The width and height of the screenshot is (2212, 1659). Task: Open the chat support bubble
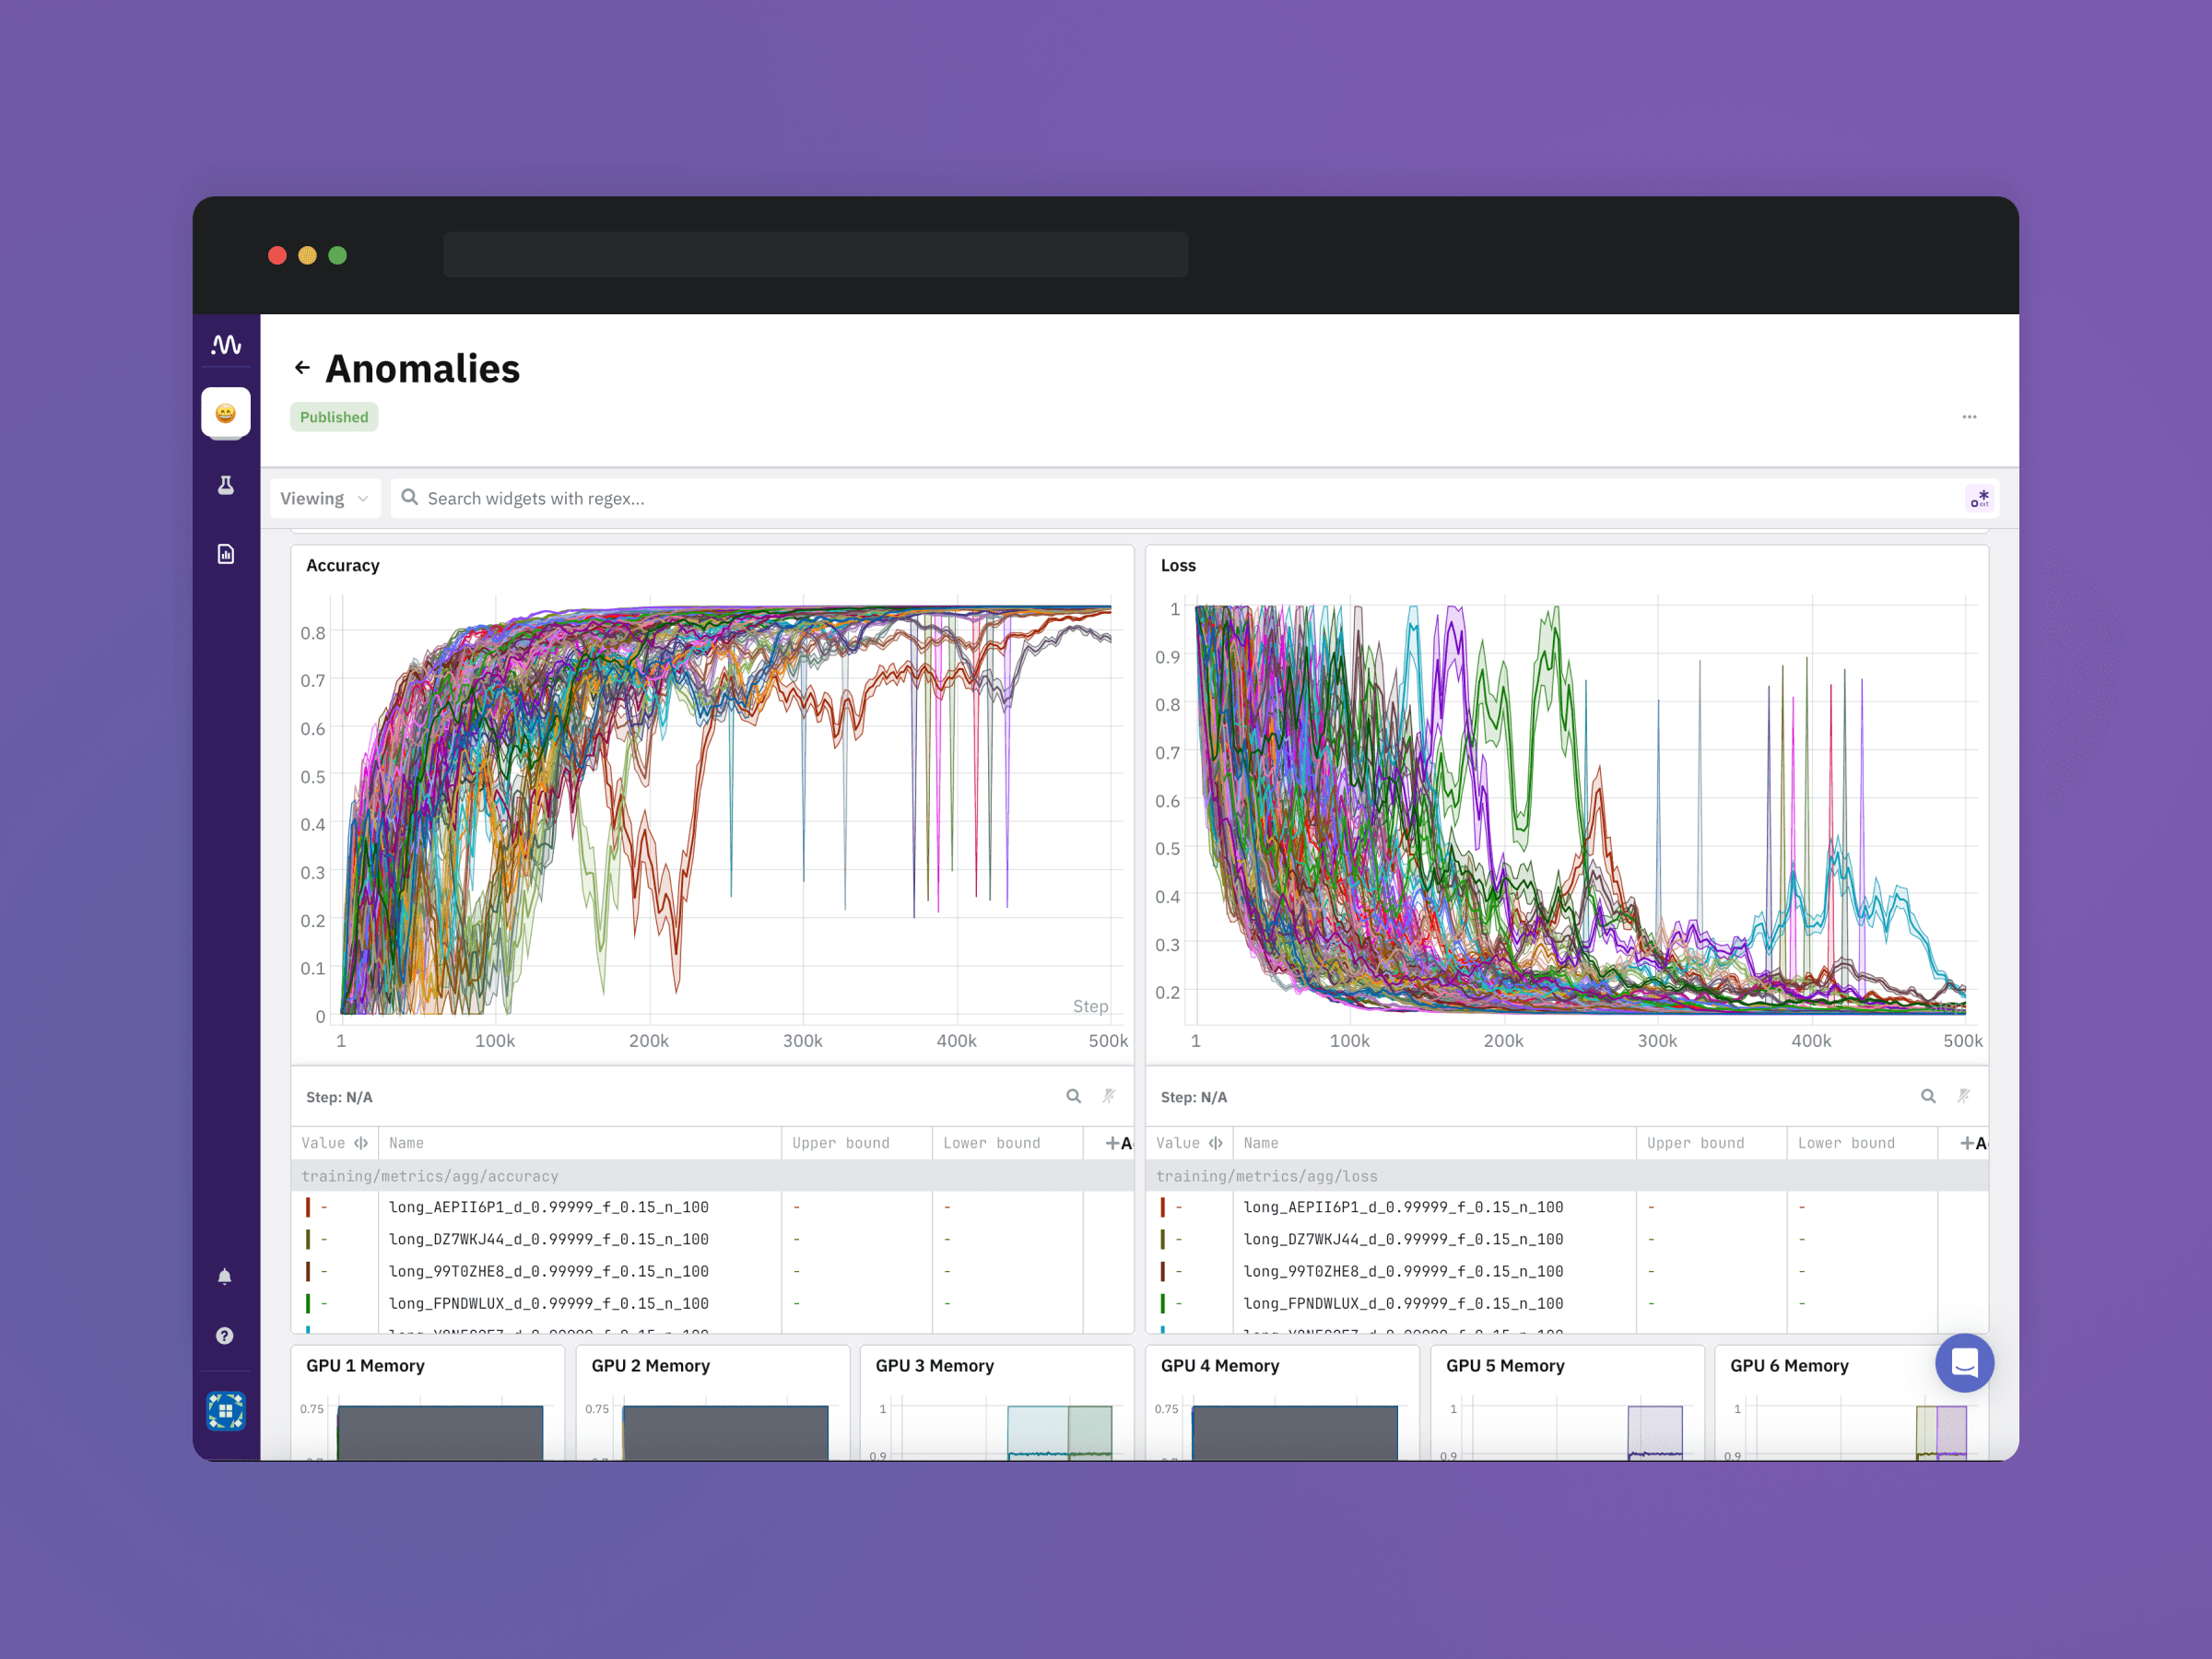[1964, 1362]
